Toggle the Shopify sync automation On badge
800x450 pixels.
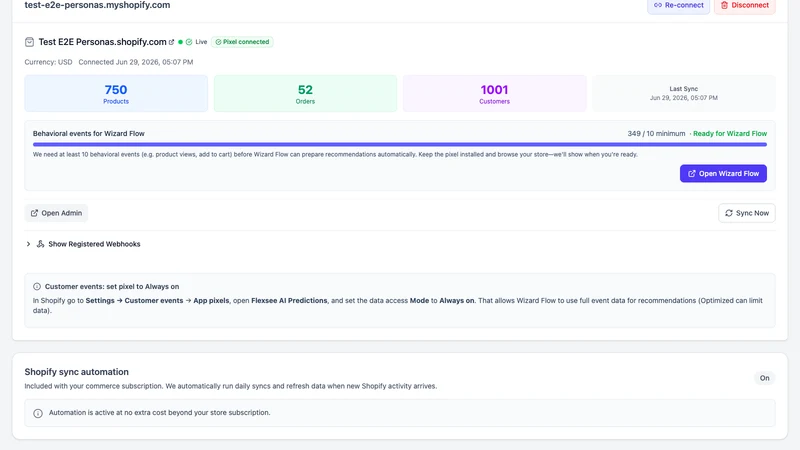click(x=764, y=378)
